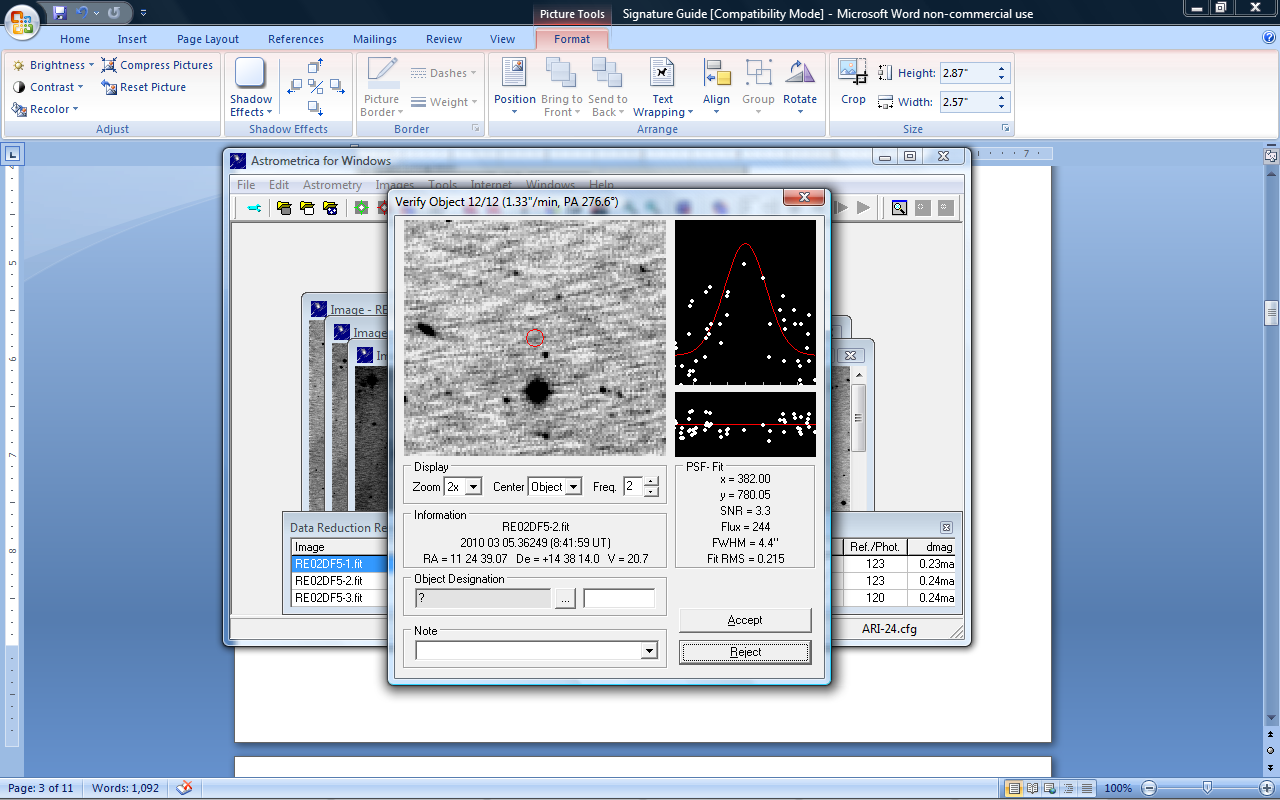This screenshot has width=1280, height=800.
Task: Switch to the Full Screen Reading view
Action: (1033, 788)
